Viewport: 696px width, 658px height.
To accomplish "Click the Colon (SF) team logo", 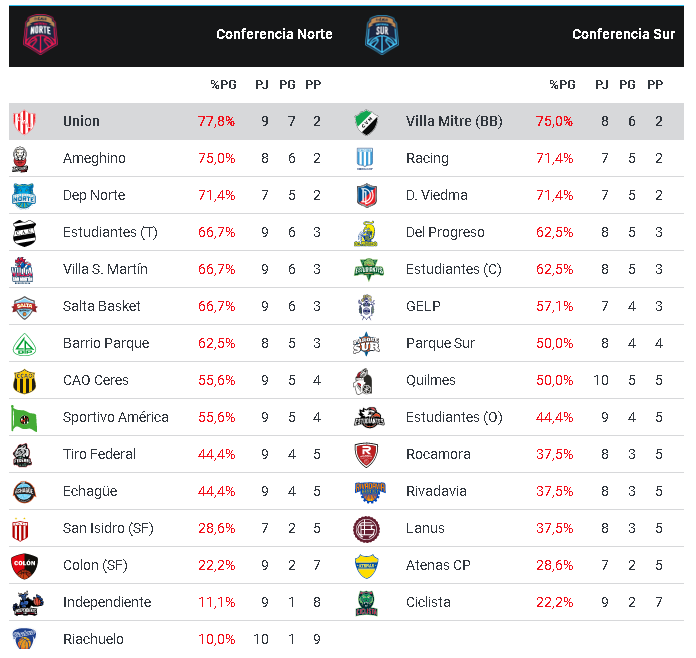I will [x=24, y=566].
